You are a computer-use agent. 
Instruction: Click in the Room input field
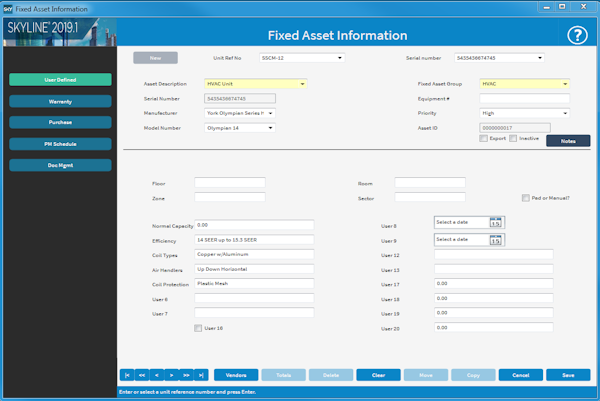pyautogui.click(x=430, y=183)
